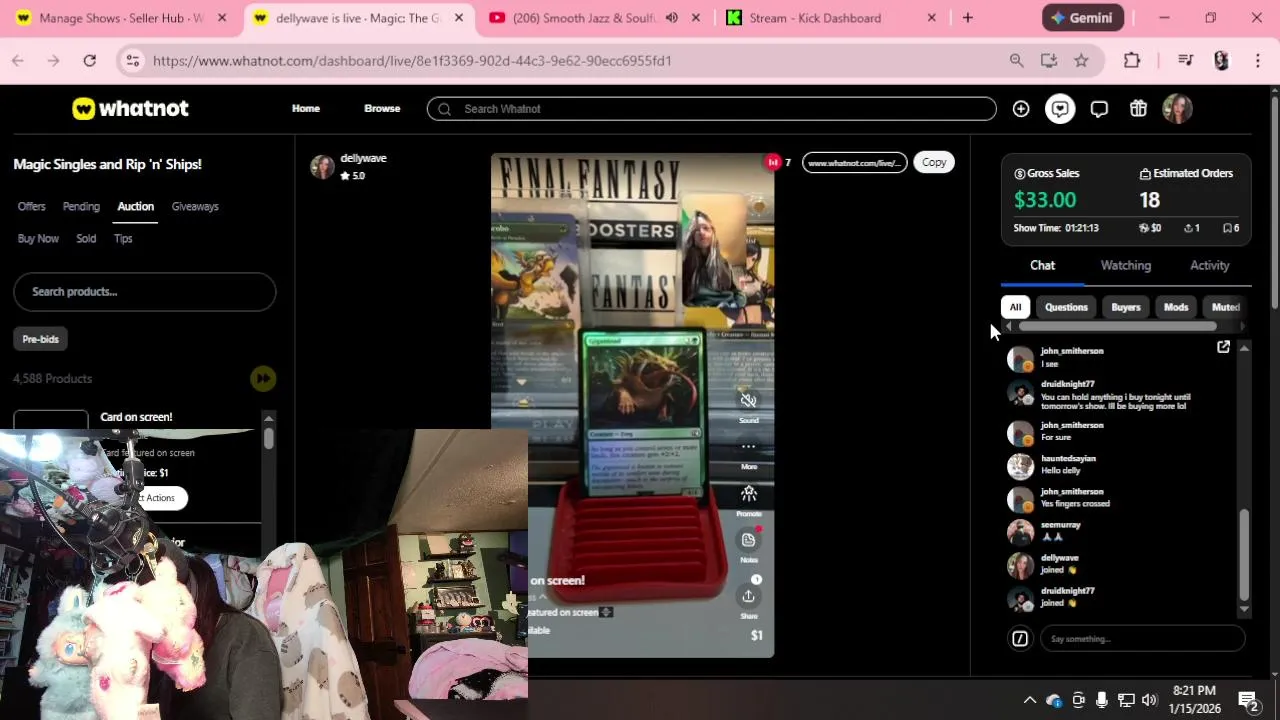
Task: Bookmark this page with star icon
Action: (1081, 61)
